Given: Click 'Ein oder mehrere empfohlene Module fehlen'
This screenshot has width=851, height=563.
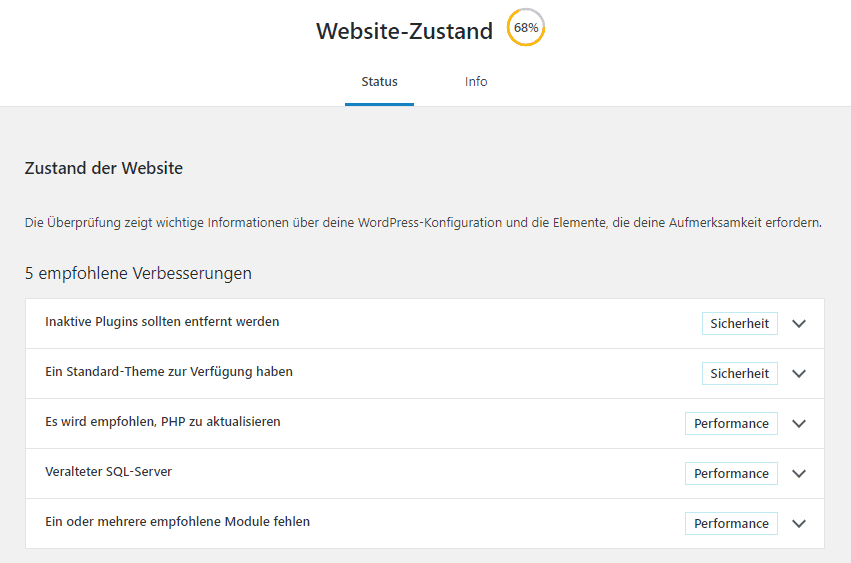Looking at the screenshot, I should 177,522.
